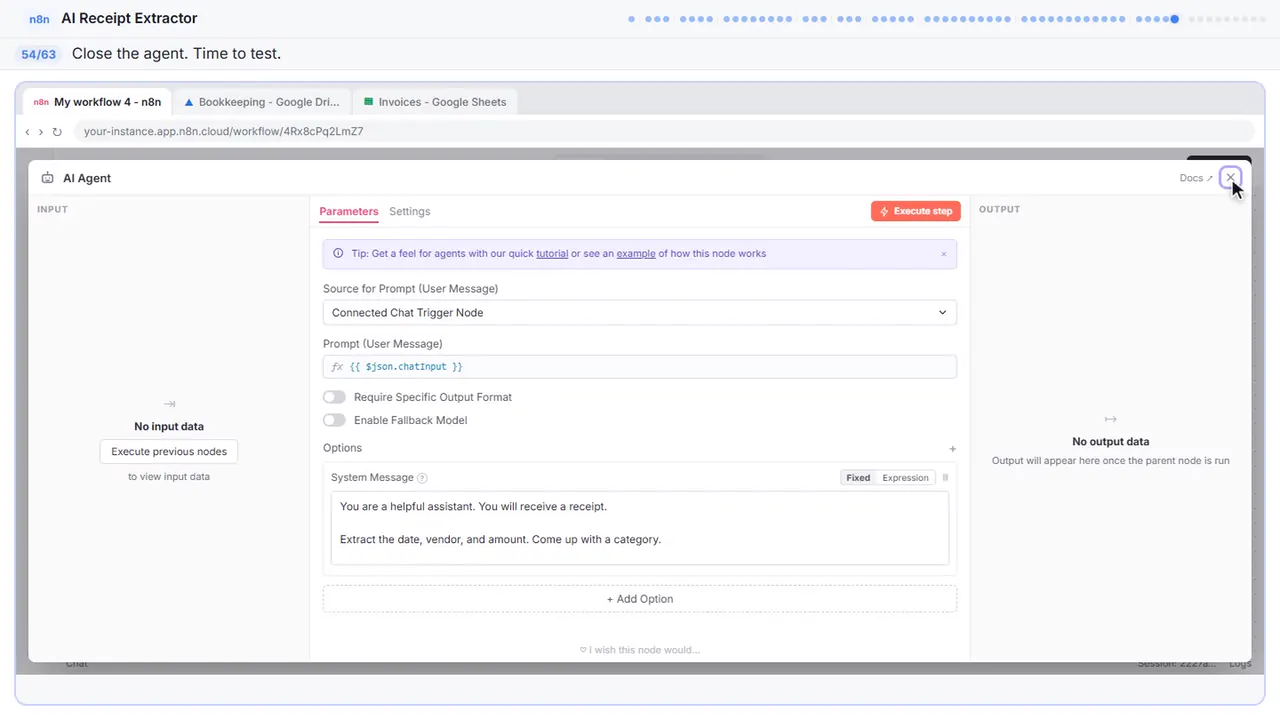This screenshot has width=1280, height=720.
Task: Delete the System Message option via trash icon
Action: [945, 478]
